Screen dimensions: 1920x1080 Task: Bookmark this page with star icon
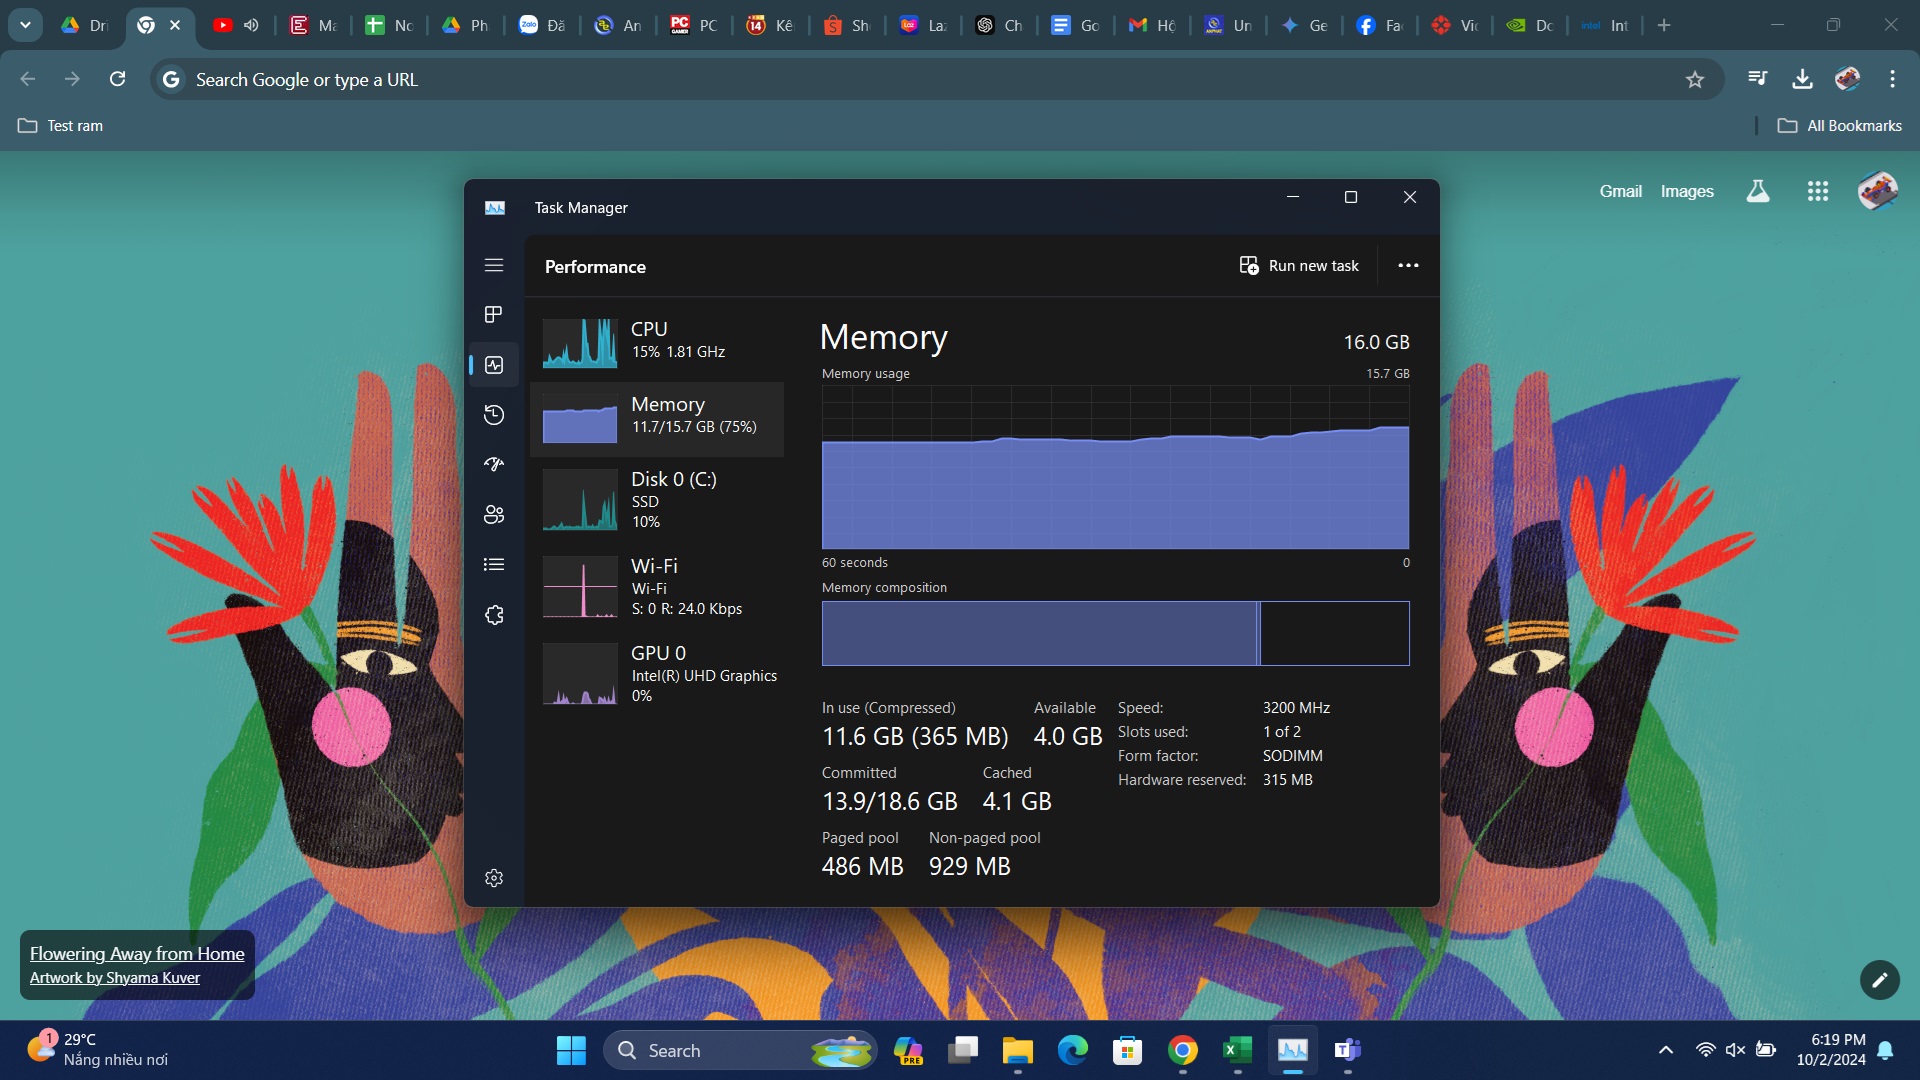point(1694,79)
